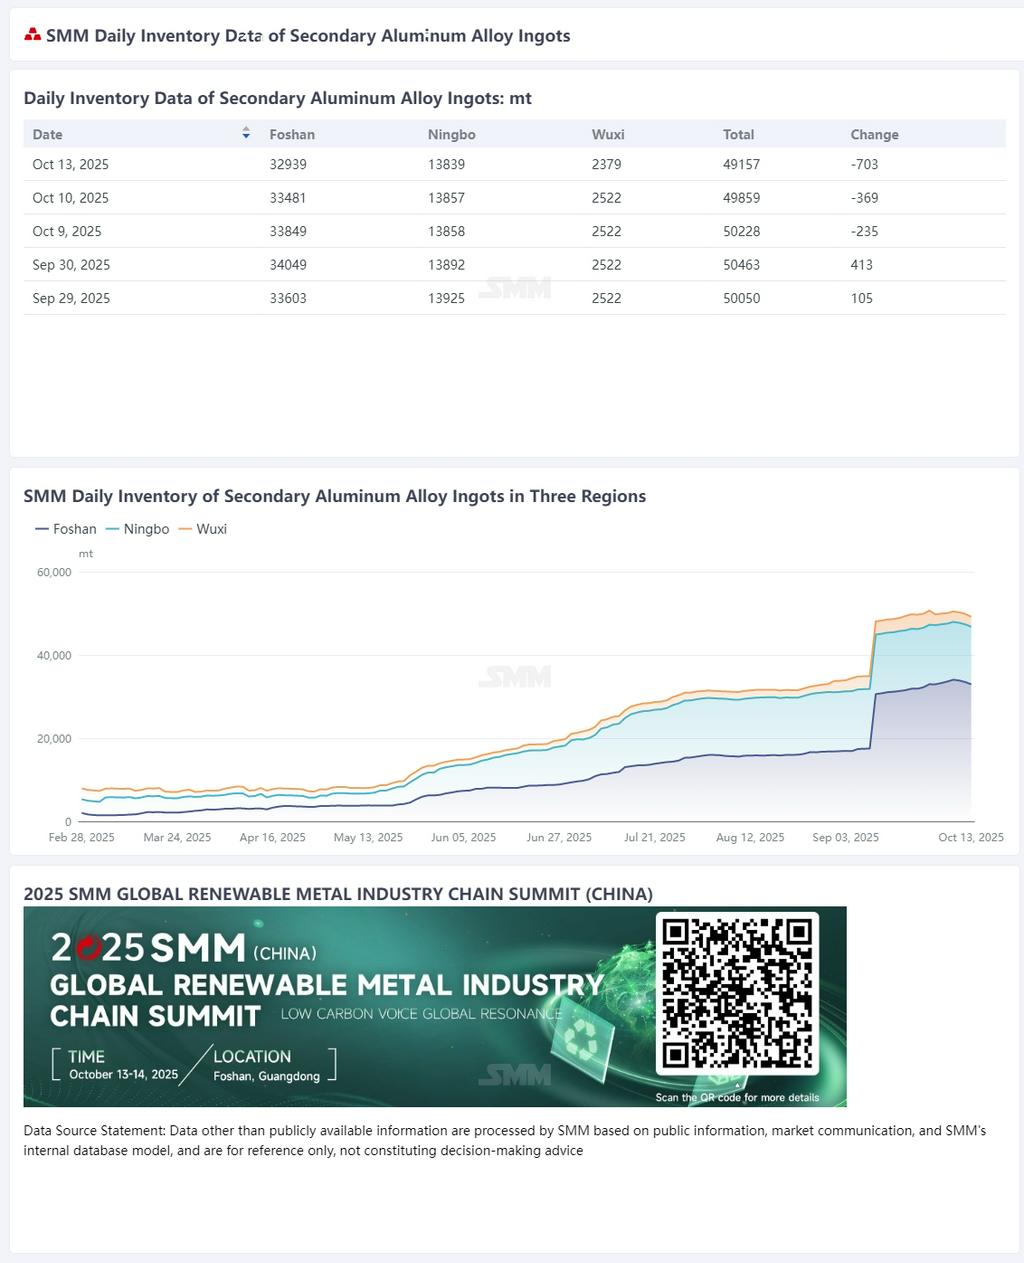Click Foshan value 33481
Image resolution: width=1024 pixels, height=1263 pixels.
point(288,198)
